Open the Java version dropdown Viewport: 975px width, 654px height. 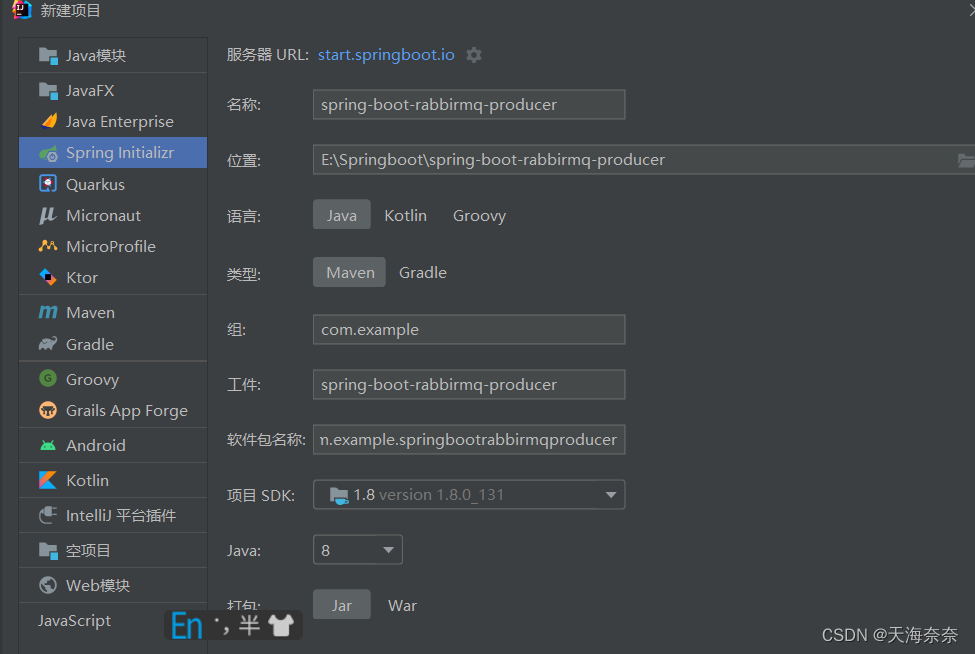point(358,550)
